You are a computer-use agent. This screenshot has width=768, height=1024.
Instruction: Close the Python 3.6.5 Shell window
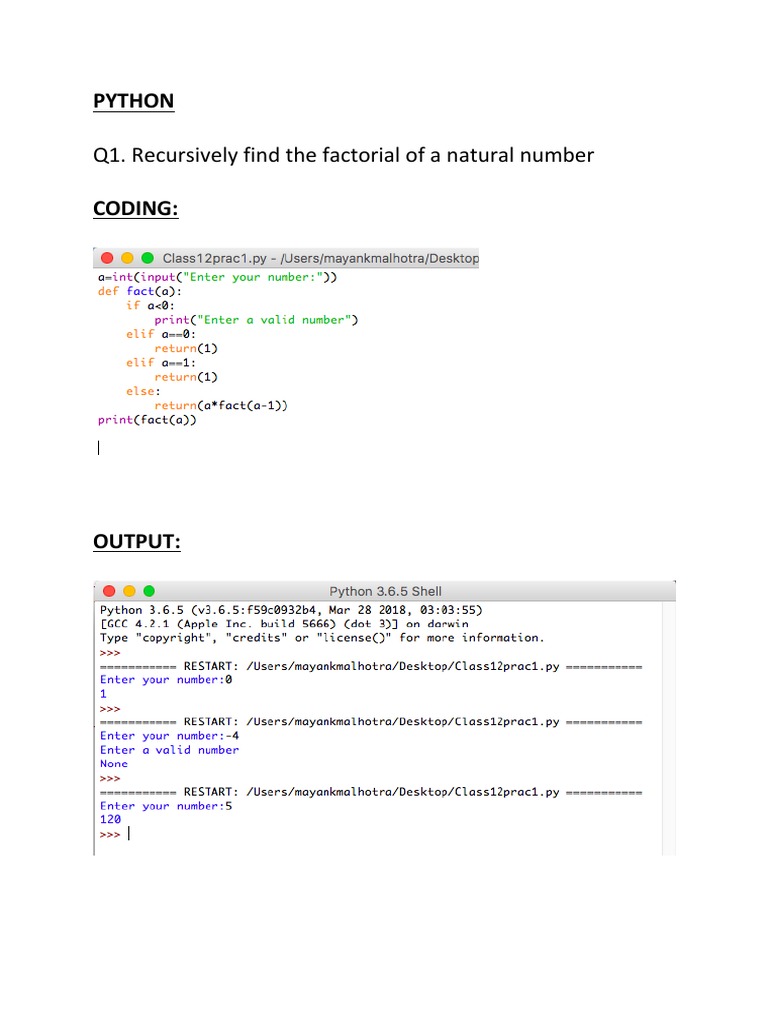[109, 591]
